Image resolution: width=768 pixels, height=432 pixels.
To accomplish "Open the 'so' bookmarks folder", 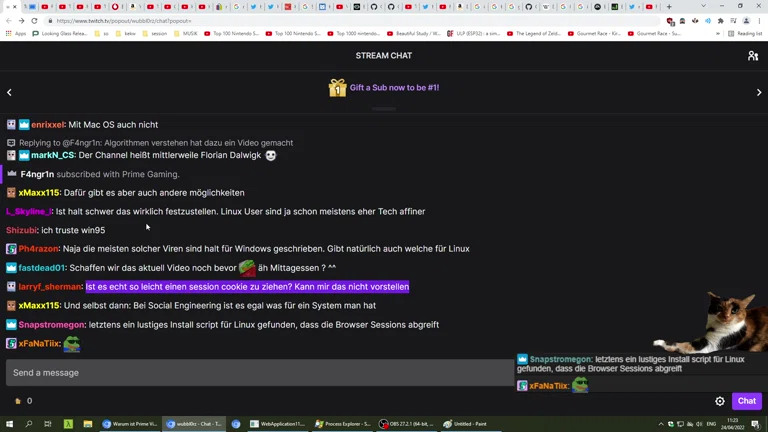I will tap(101, 34).
